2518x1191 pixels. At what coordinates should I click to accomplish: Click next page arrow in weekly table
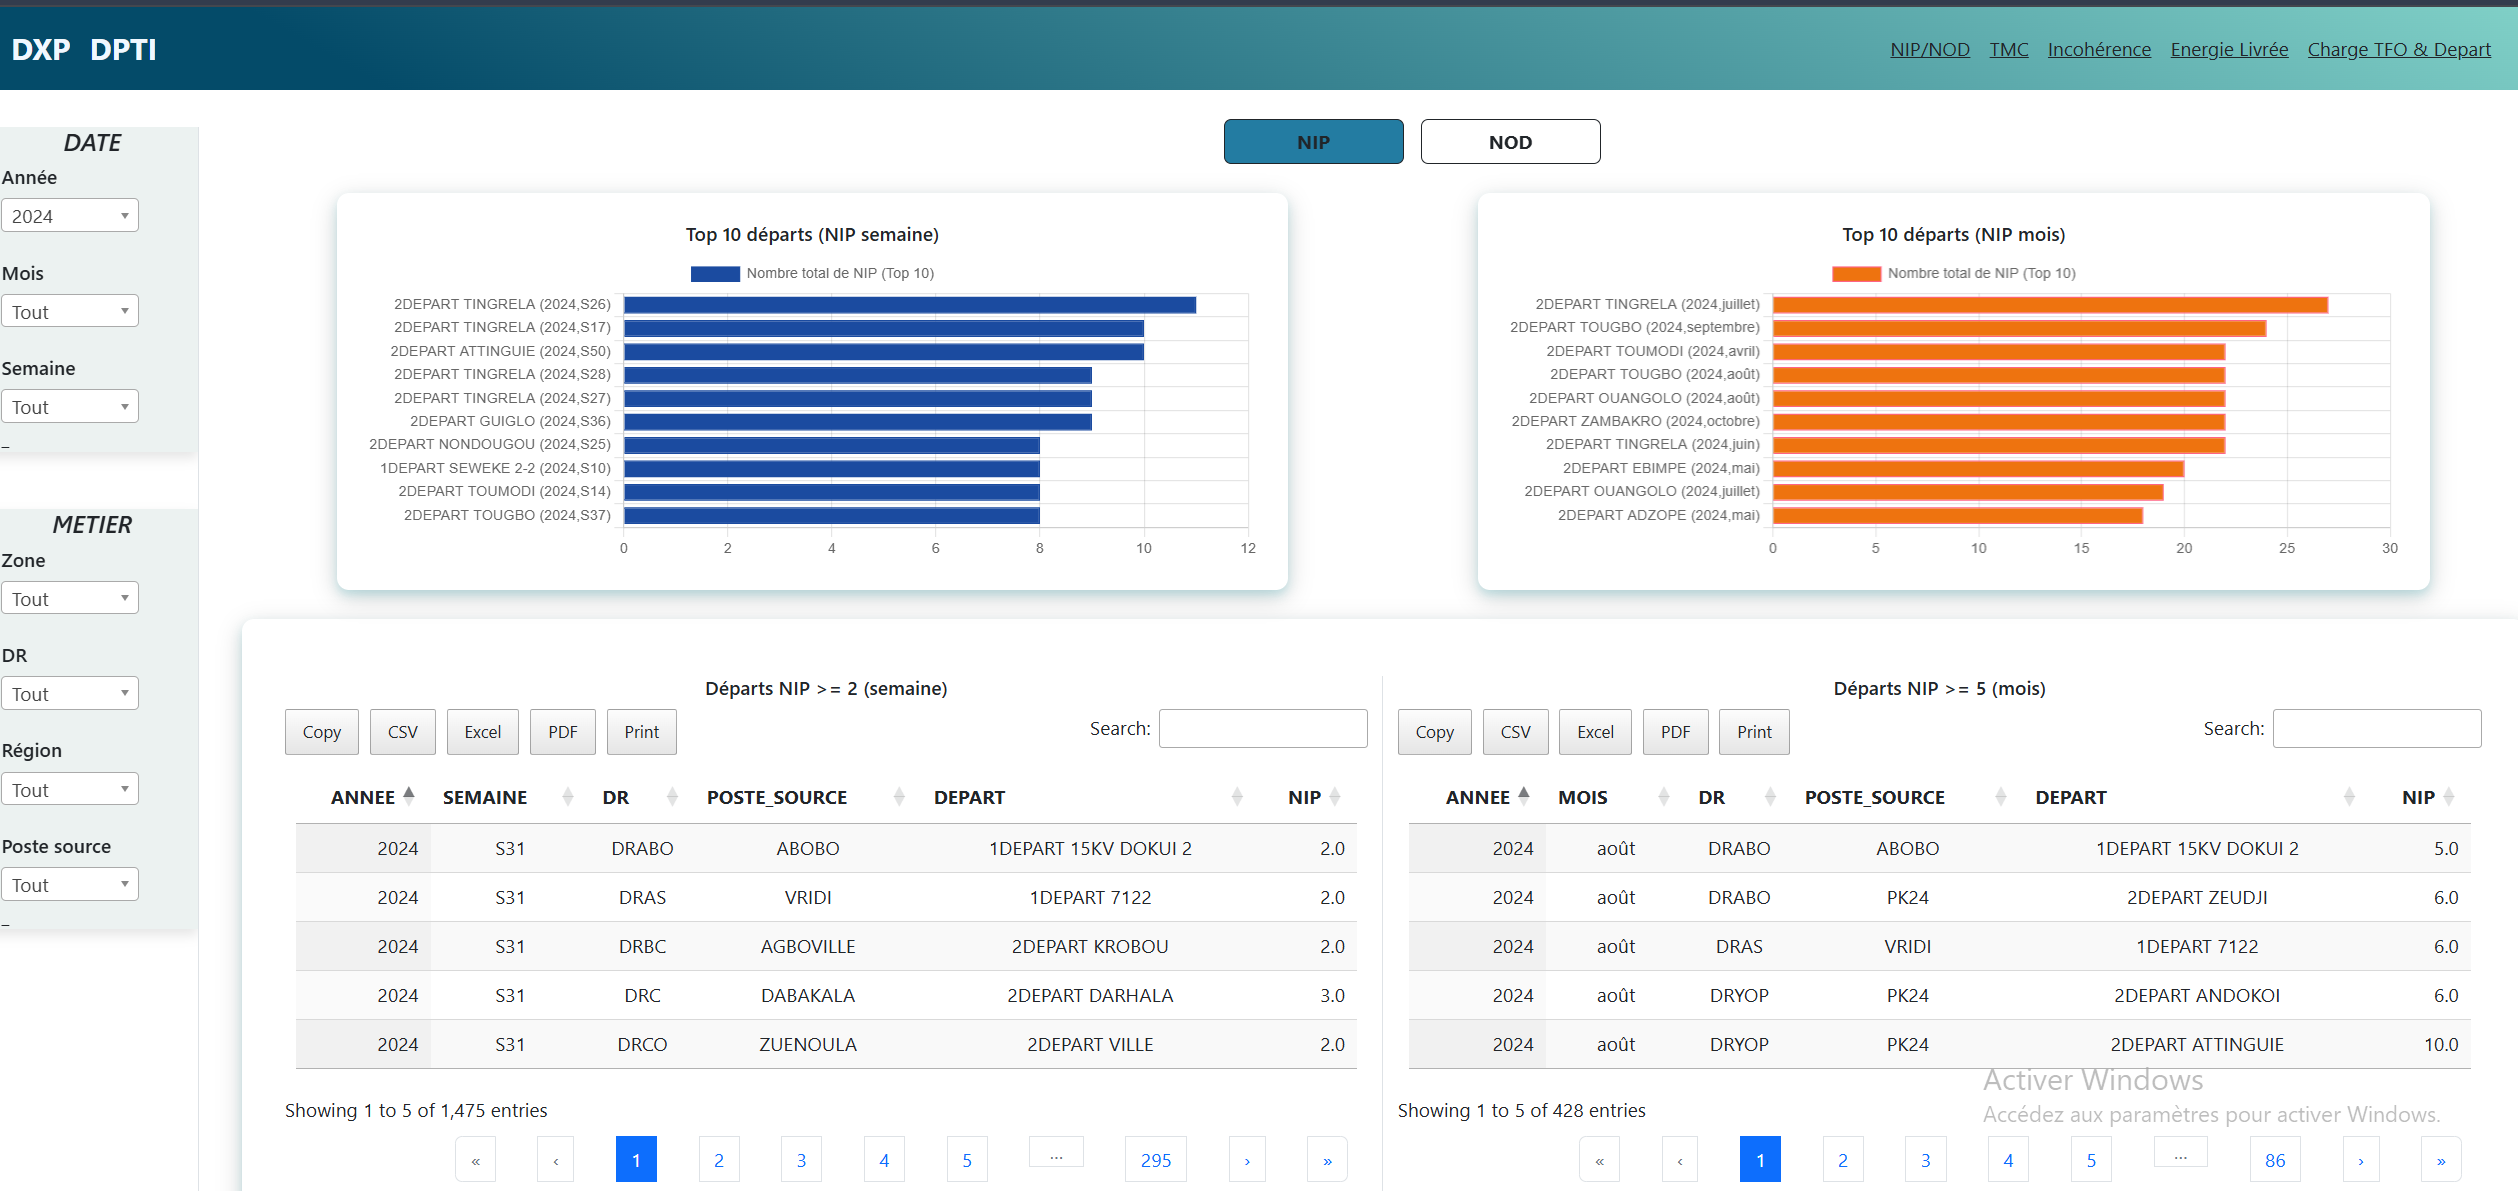coord(1246,1160)
